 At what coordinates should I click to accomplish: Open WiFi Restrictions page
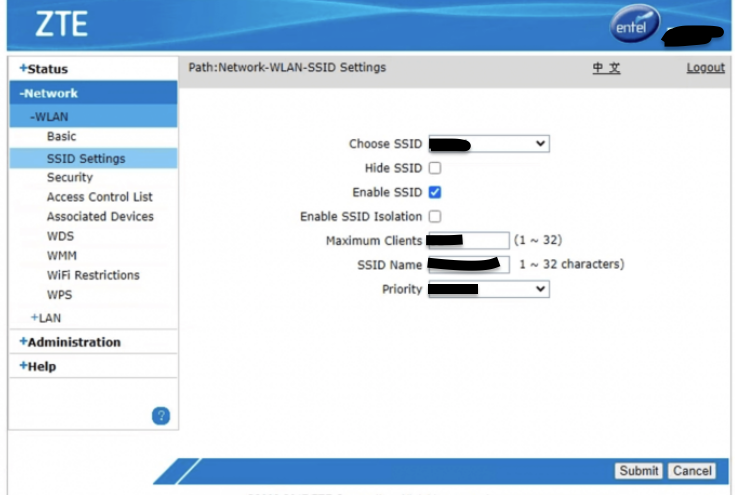93,275
